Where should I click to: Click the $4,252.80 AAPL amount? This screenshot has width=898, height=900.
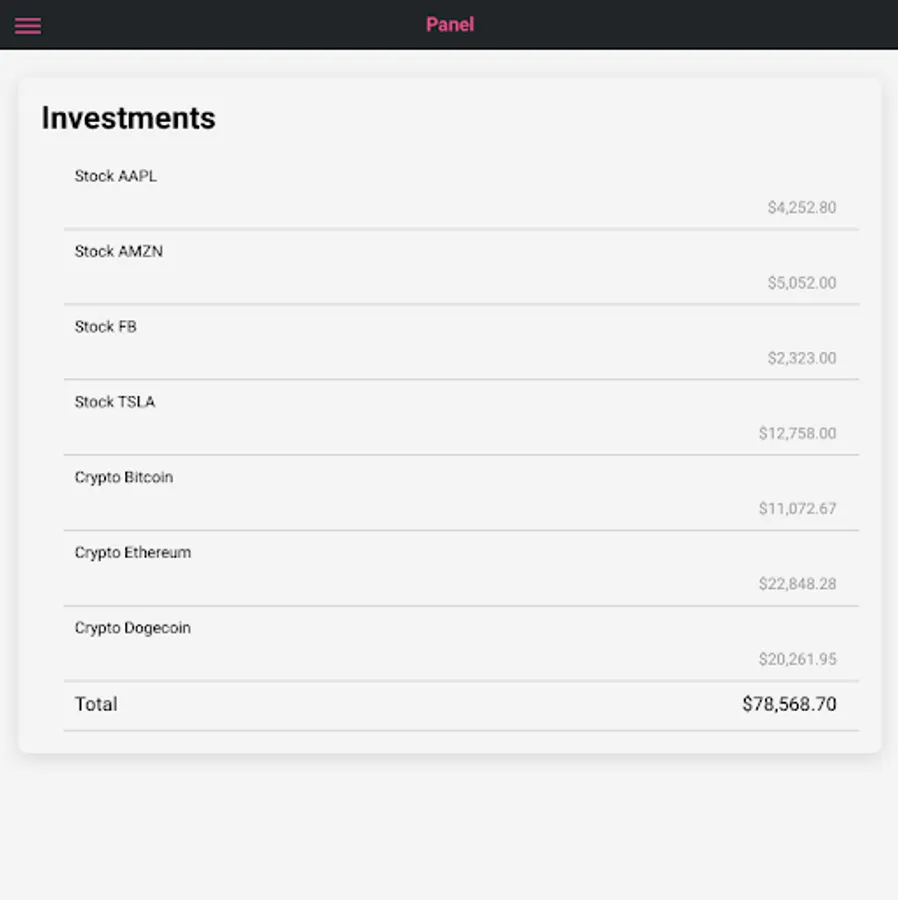tap(801, 208)
